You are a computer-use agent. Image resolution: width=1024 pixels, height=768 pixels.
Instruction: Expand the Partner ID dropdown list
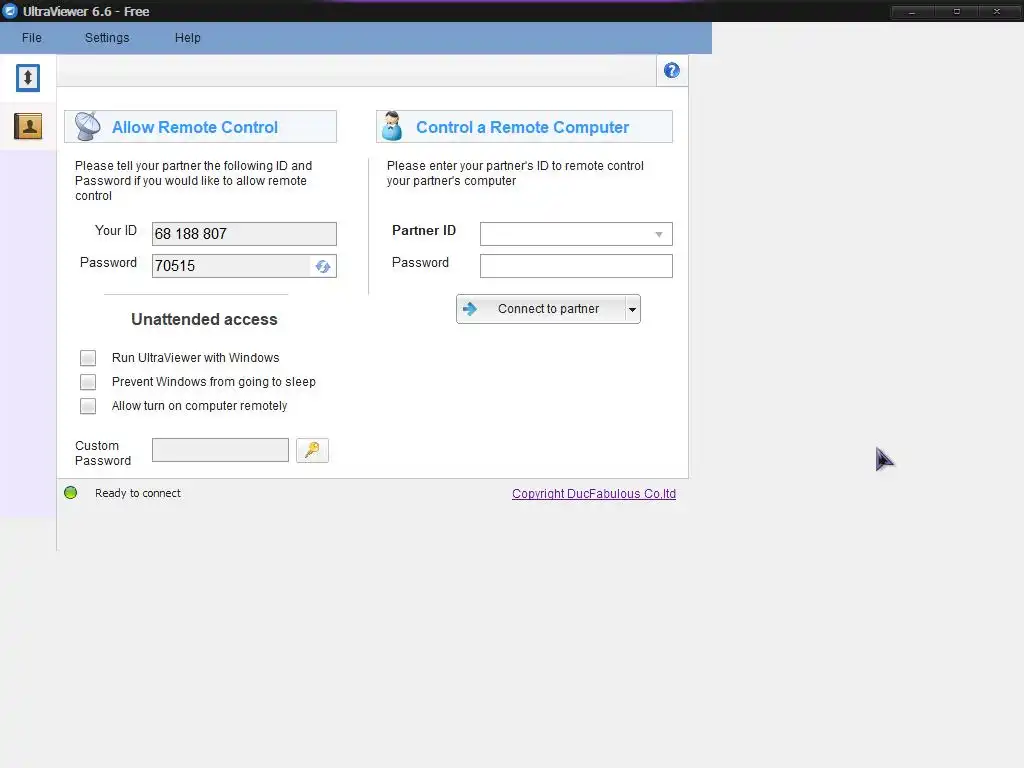pyautogui.click(x=659, y=234)
